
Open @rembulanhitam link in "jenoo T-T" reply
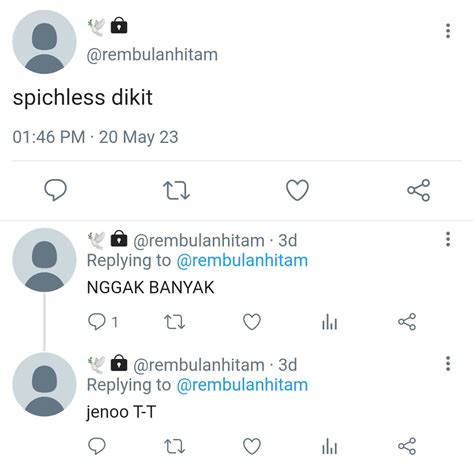pos(242,385)
